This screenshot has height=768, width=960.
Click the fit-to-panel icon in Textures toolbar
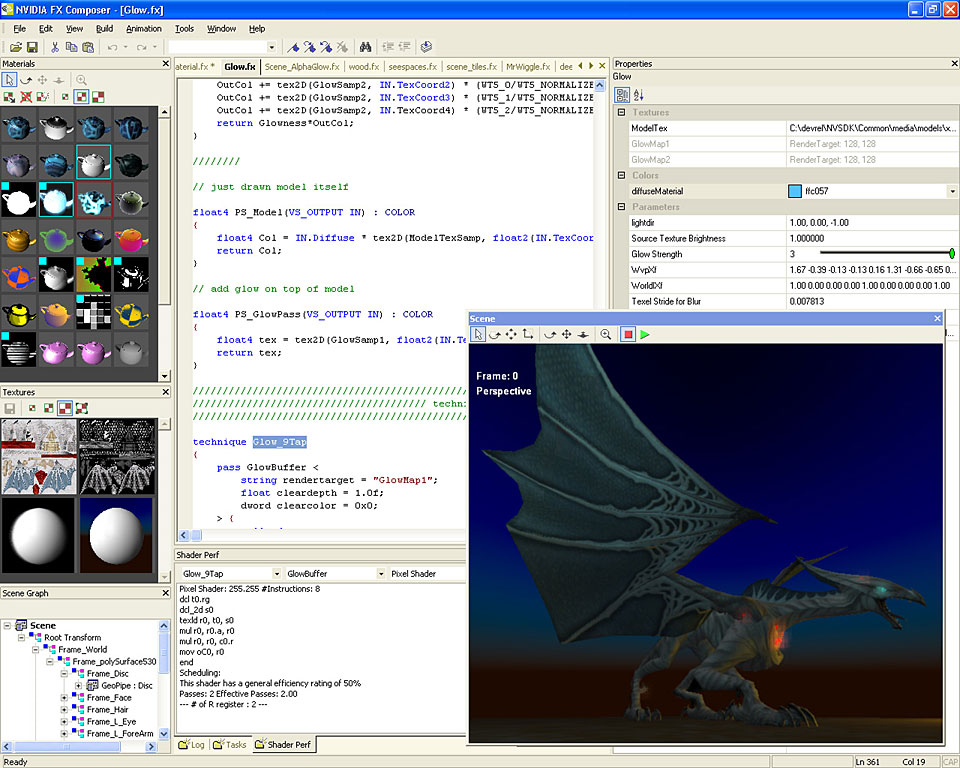click(x=81, y=408)
